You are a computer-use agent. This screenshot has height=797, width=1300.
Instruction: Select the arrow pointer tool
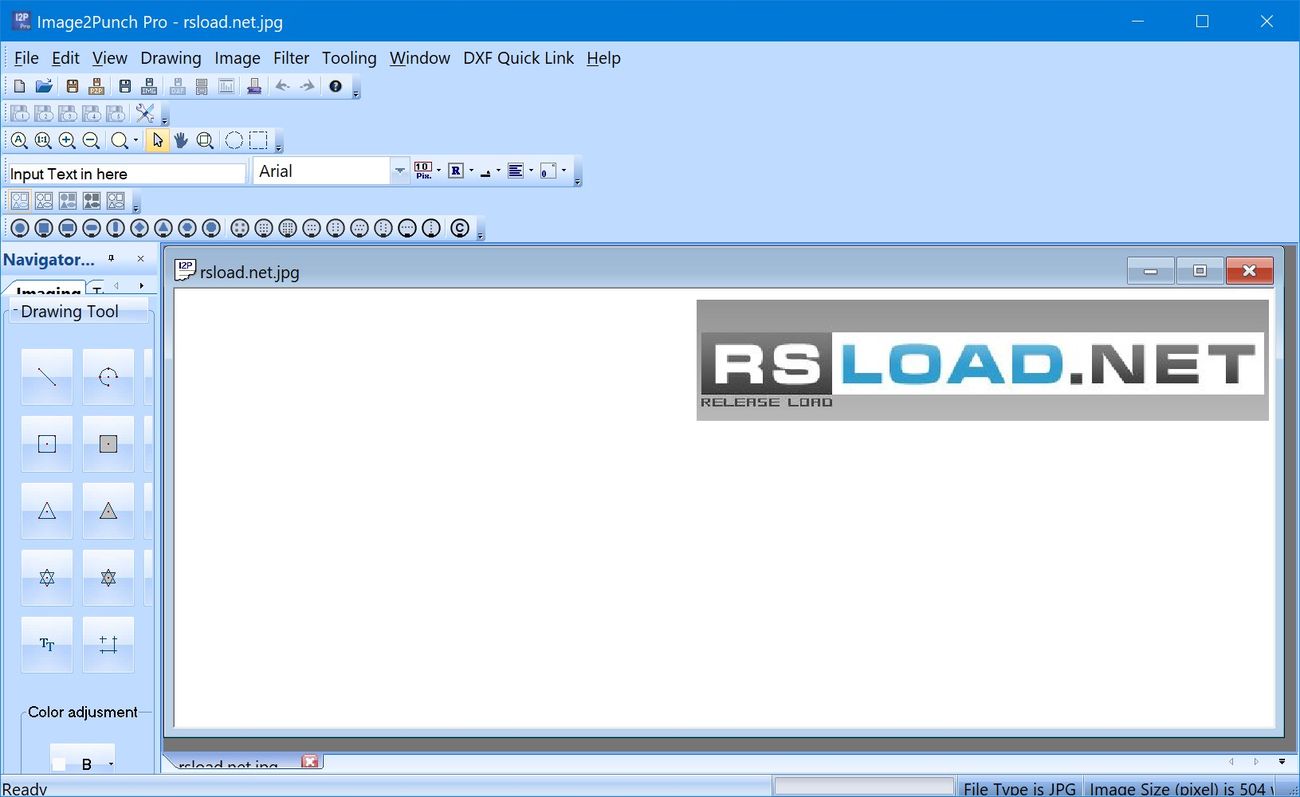pyautogui.click(x=157, y=141)
